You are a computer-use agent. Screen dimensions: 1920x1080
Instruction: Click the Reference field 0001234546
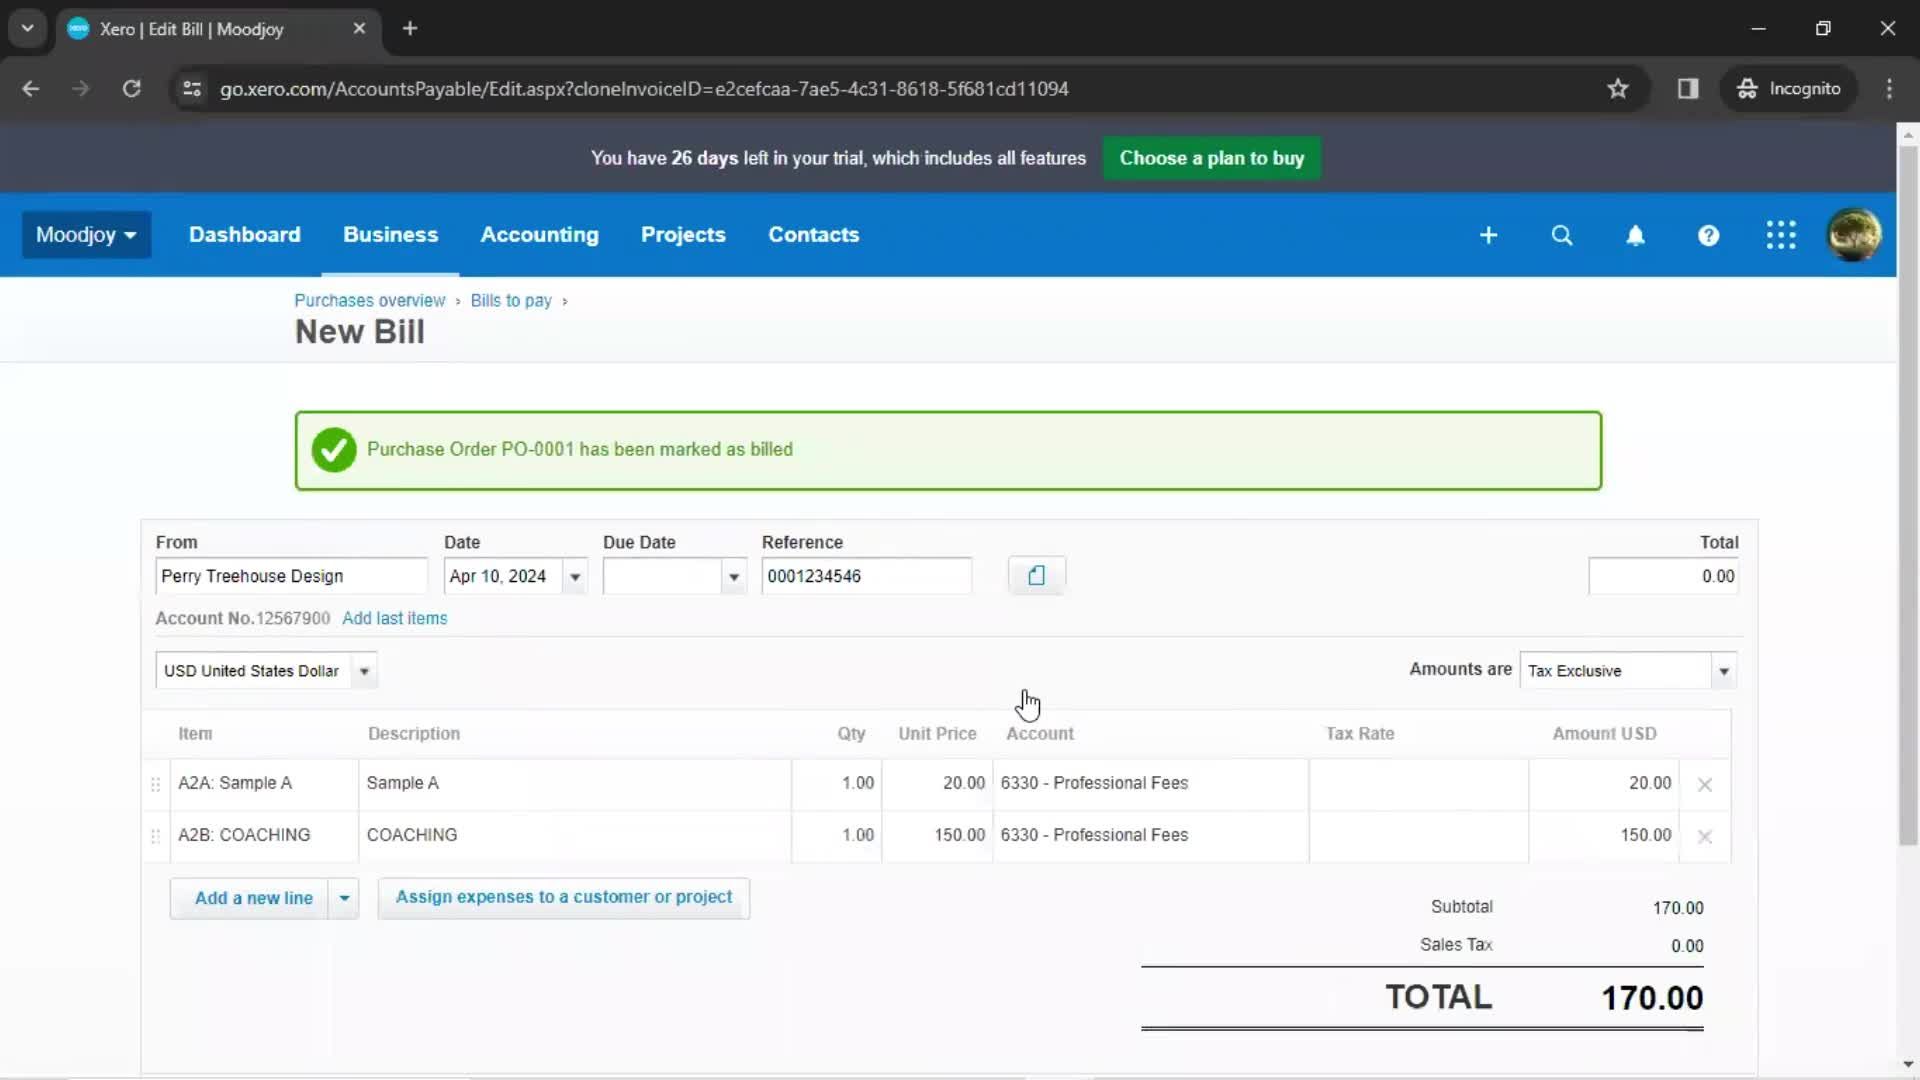pyautogui.click(x=866, y=576)
